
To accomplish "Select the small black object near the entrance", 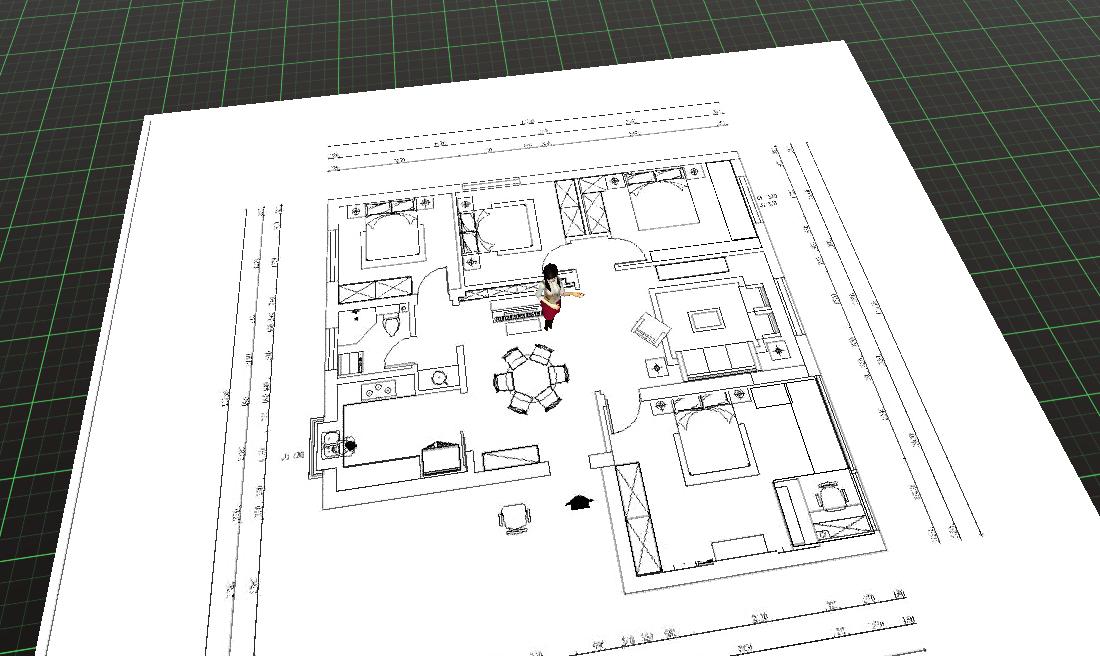I will pyautogui.click(x=577, y=502).
